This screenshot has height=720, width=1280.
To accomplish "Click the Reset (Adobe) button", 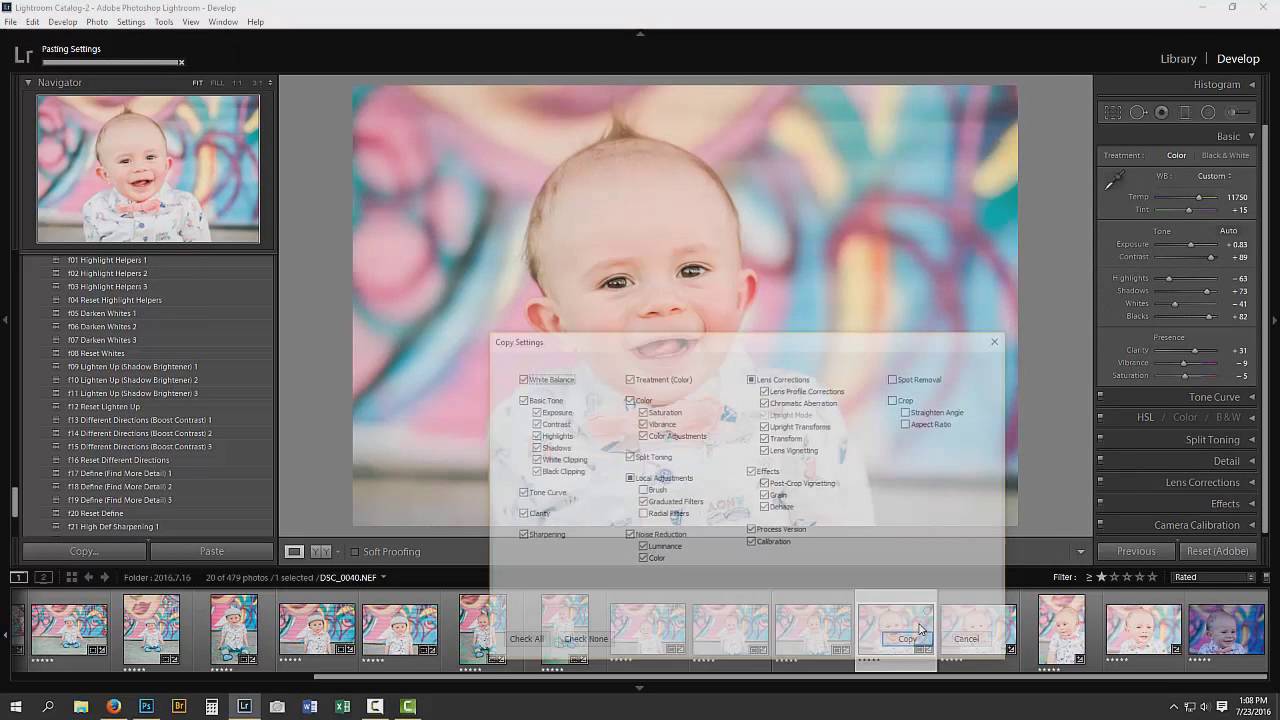I will [1217, 551].
